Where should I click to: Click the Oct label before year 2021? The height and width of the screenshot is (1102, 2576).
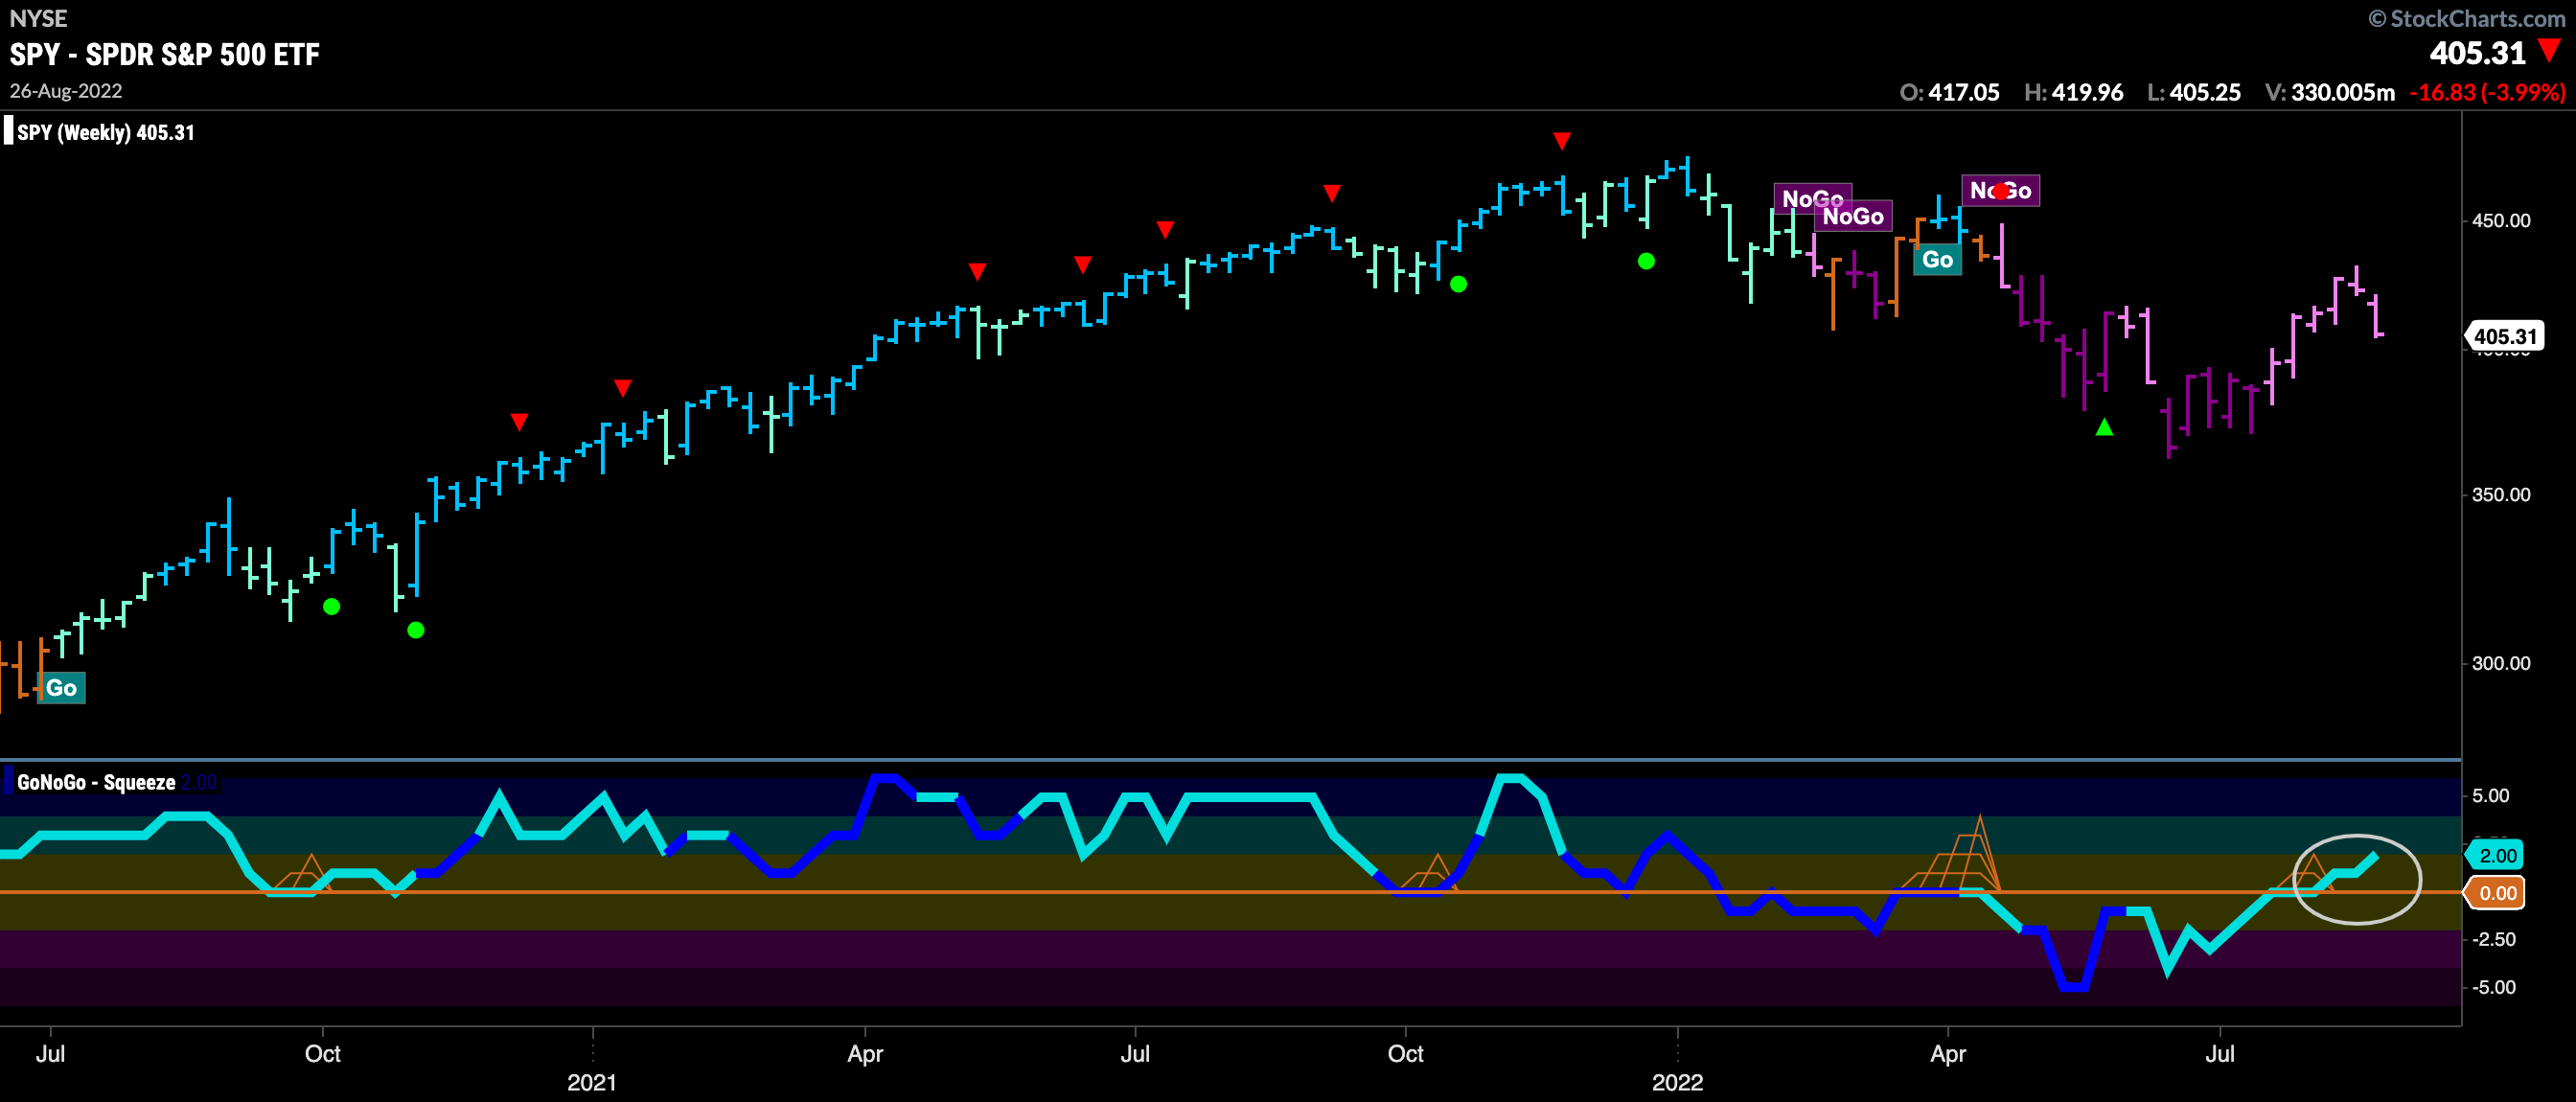pyautogui.click(x=323, y=1053)
